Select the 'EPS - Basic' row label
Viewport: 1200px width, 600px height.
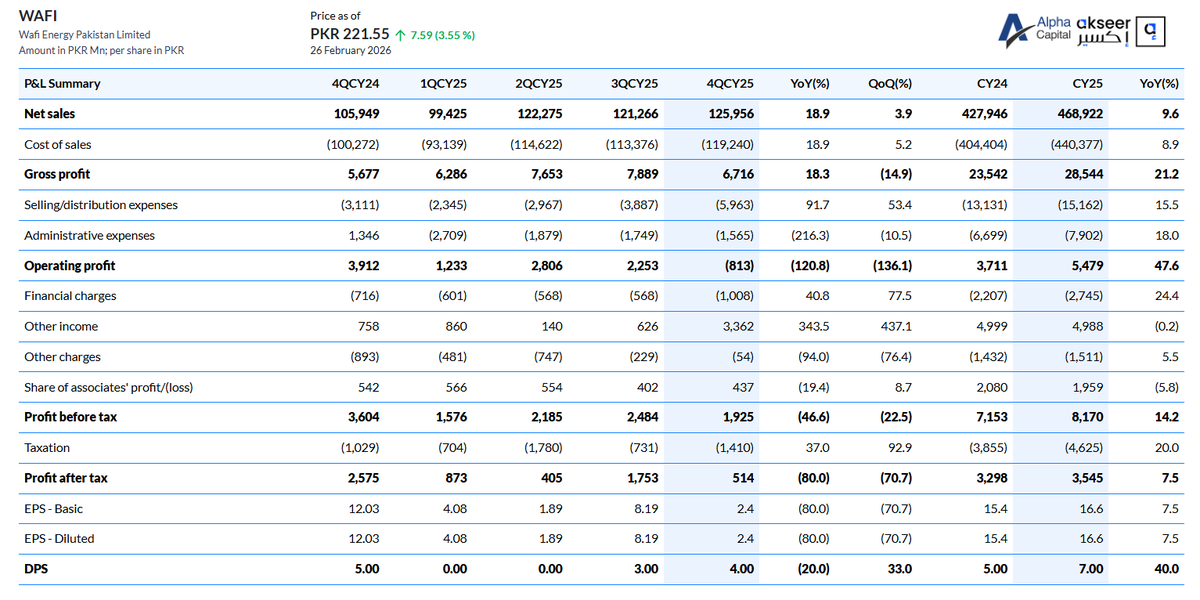click(x=54, y=509)
